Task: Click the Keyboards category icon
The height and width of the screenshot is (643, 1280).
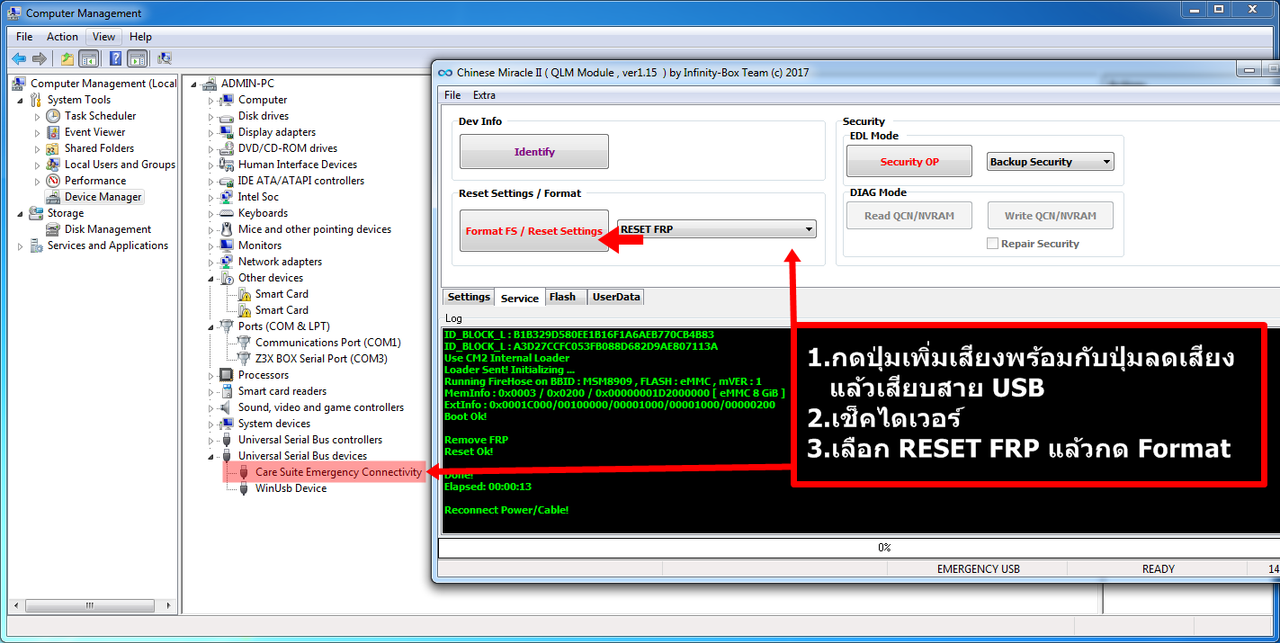Action: [227, 213]
